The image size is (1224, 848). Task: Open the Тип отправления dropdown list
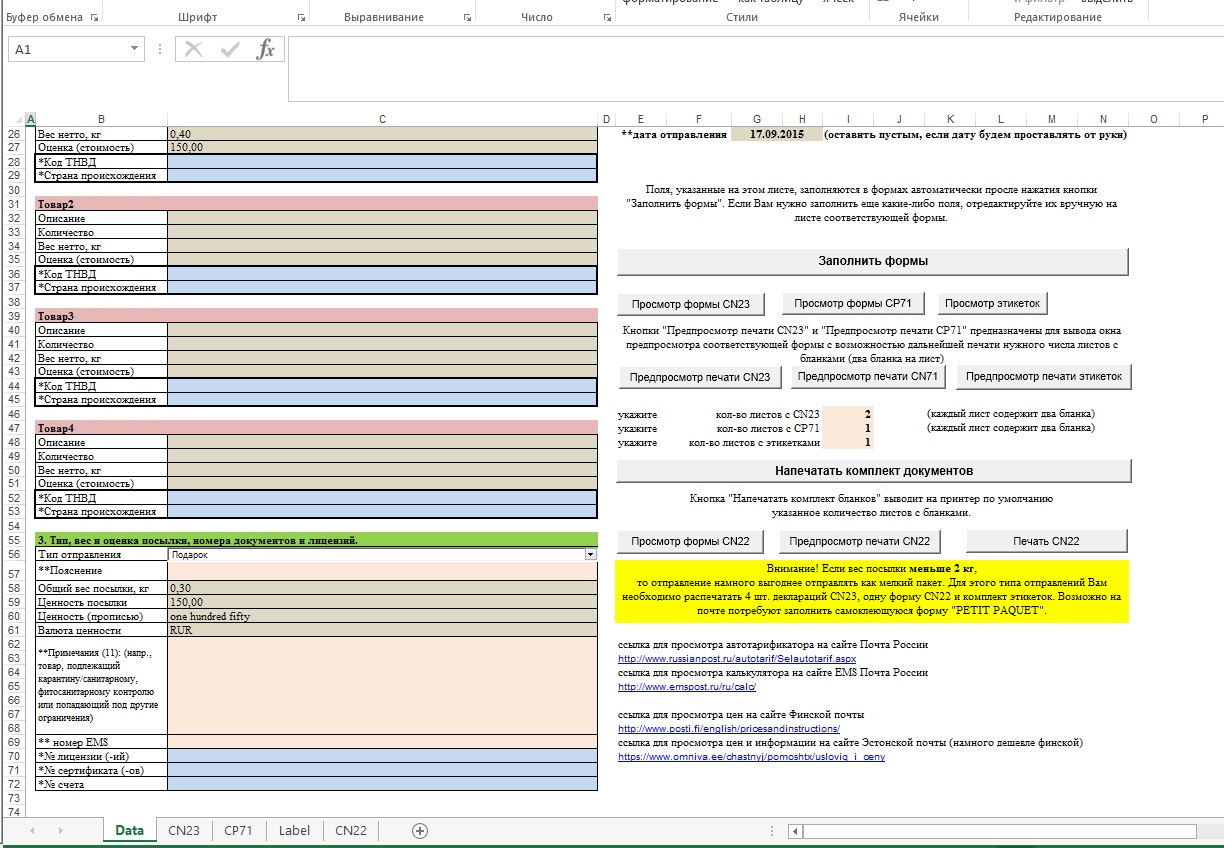(590, 554)
